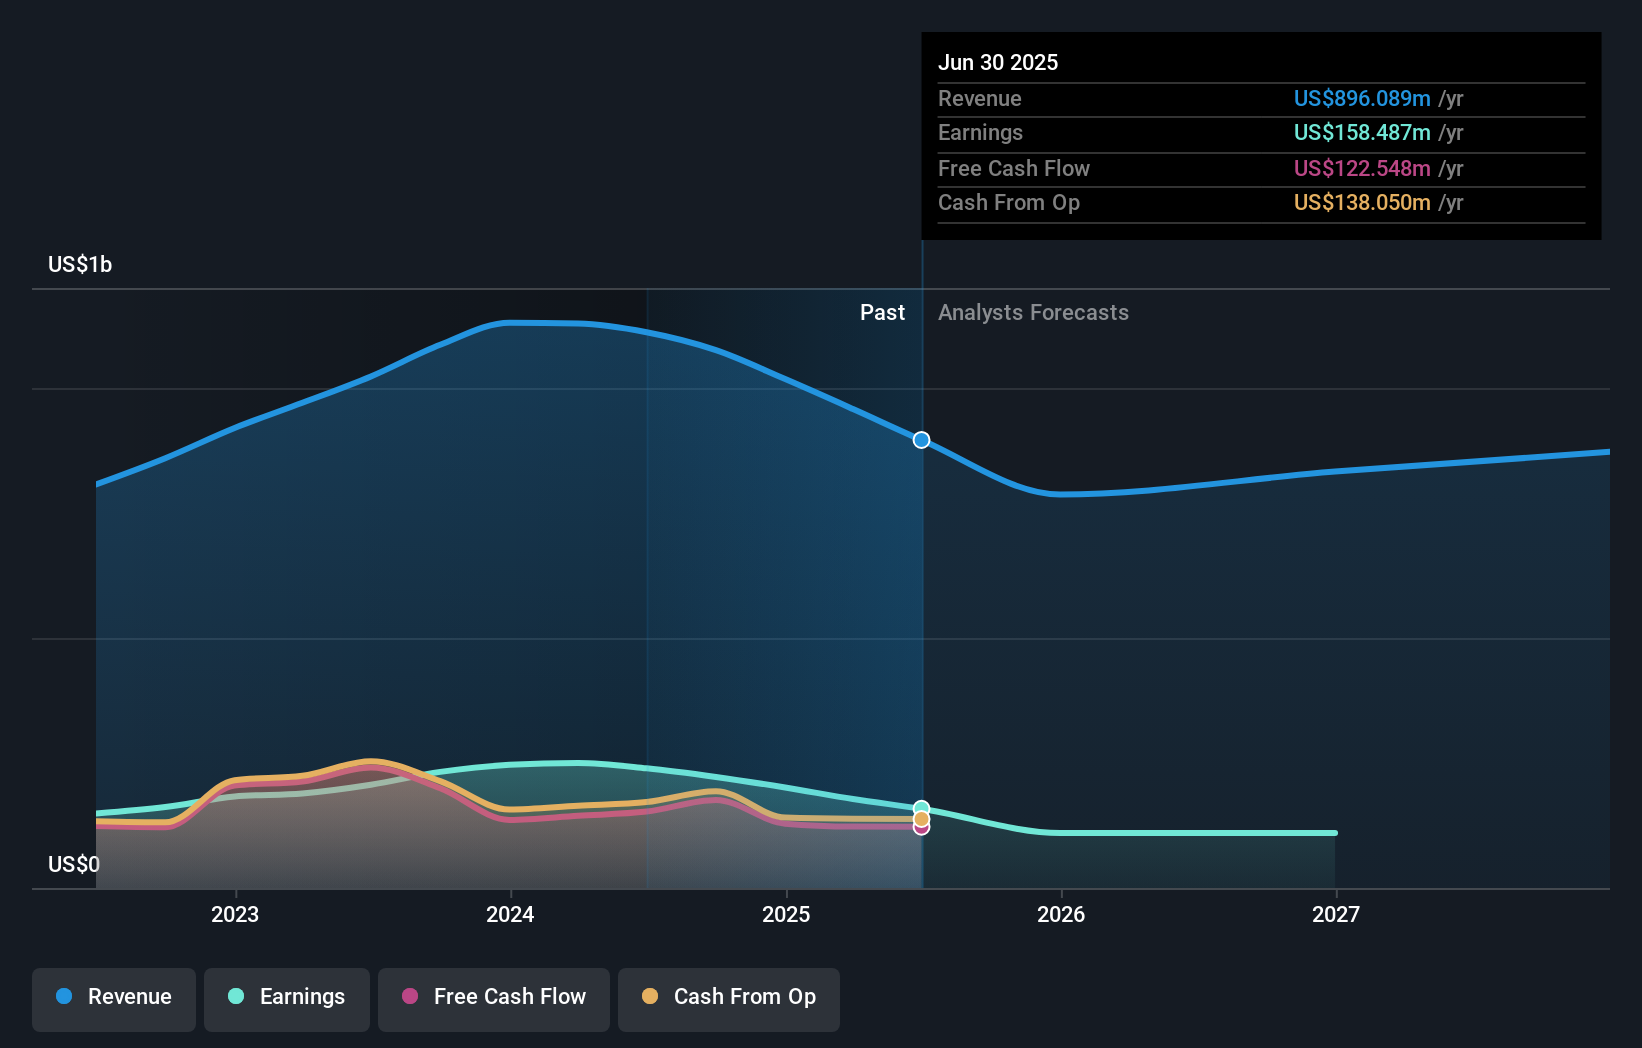1642x1048 pixels.
Task: Toggle the Free Cash Flow legend button
Action: point(494,999)
